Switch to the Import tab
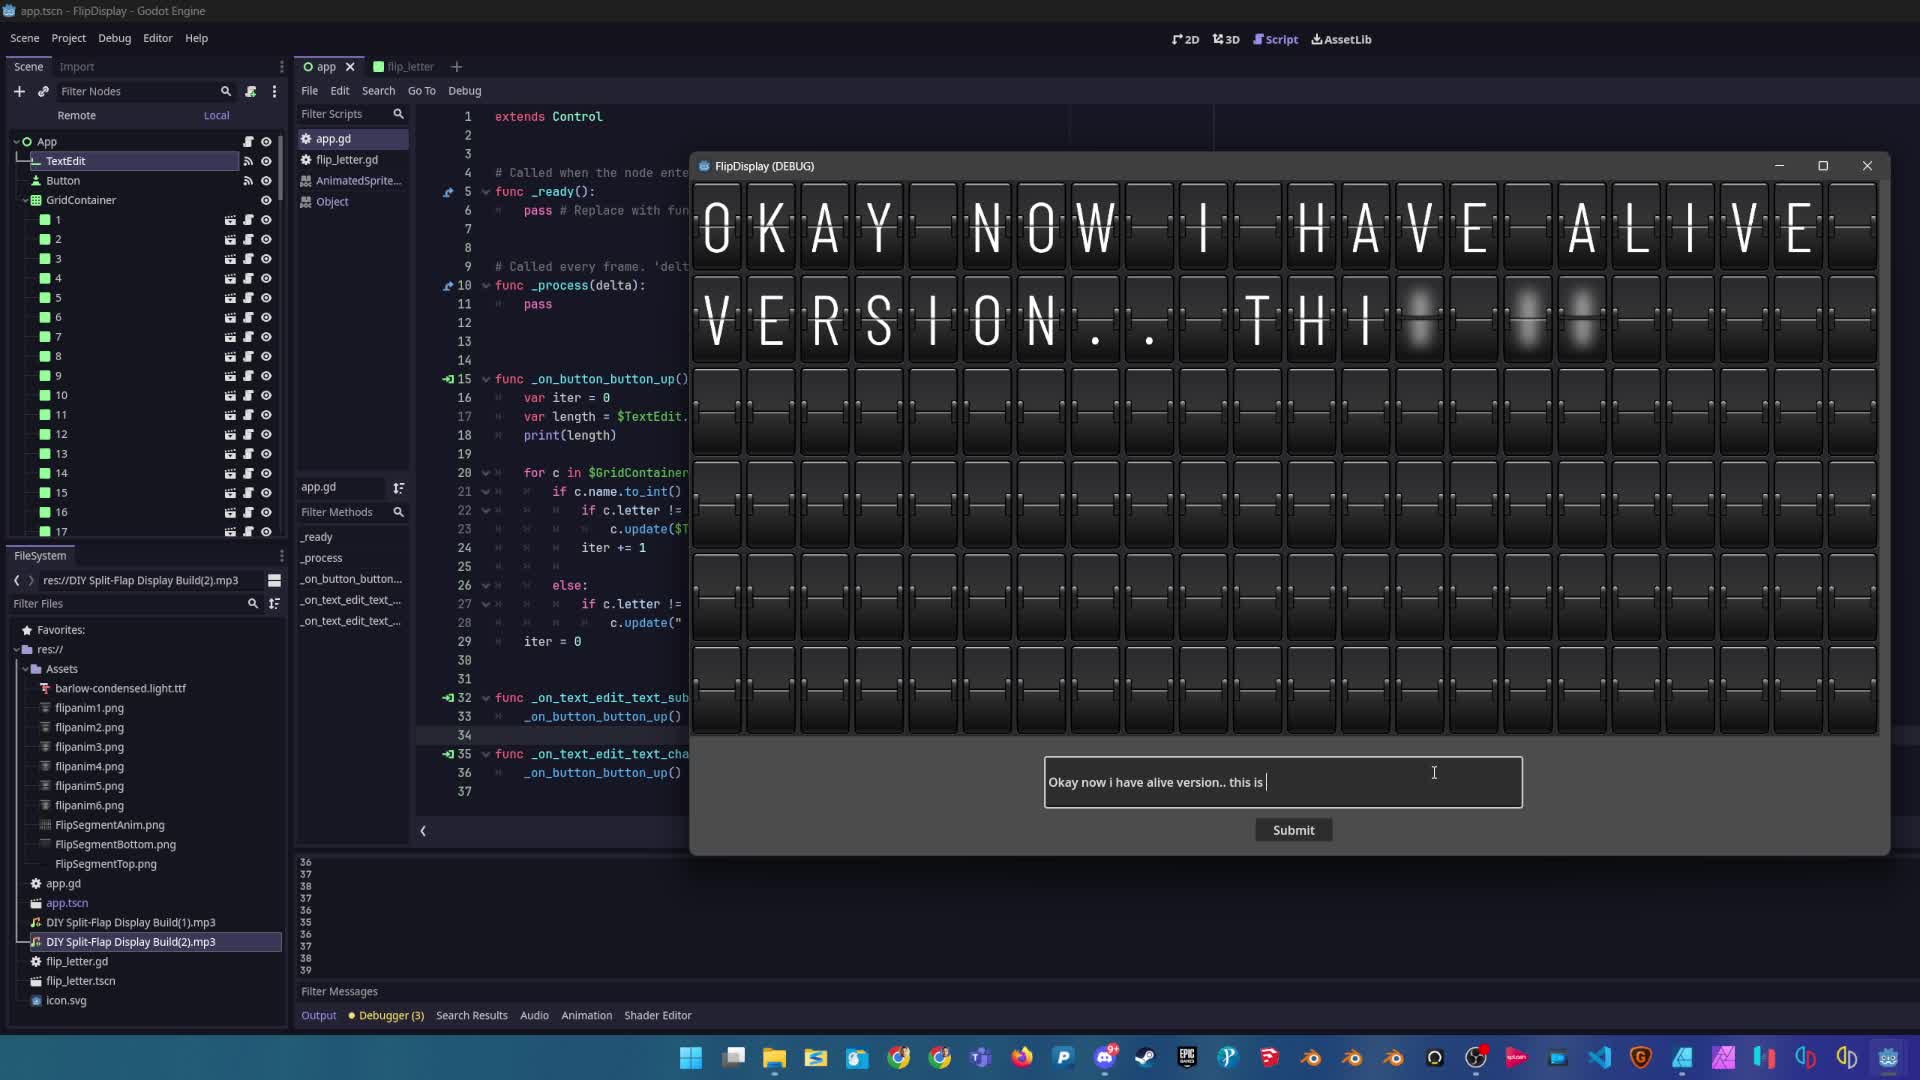Image resolution: width=1920 pixels, height=1080 pixels. [77, 67]
